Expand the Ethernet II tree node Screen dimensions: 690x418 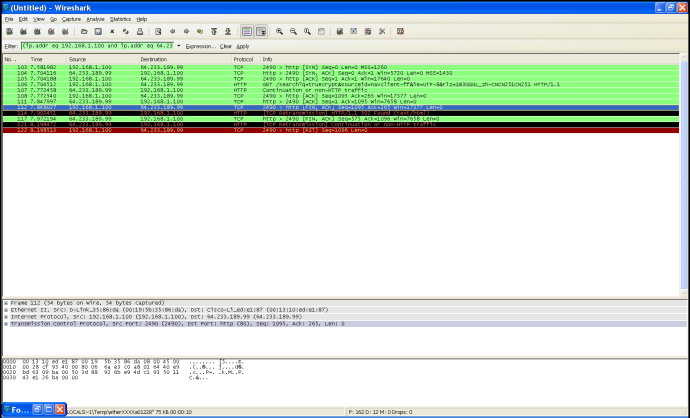pos(6,310)
